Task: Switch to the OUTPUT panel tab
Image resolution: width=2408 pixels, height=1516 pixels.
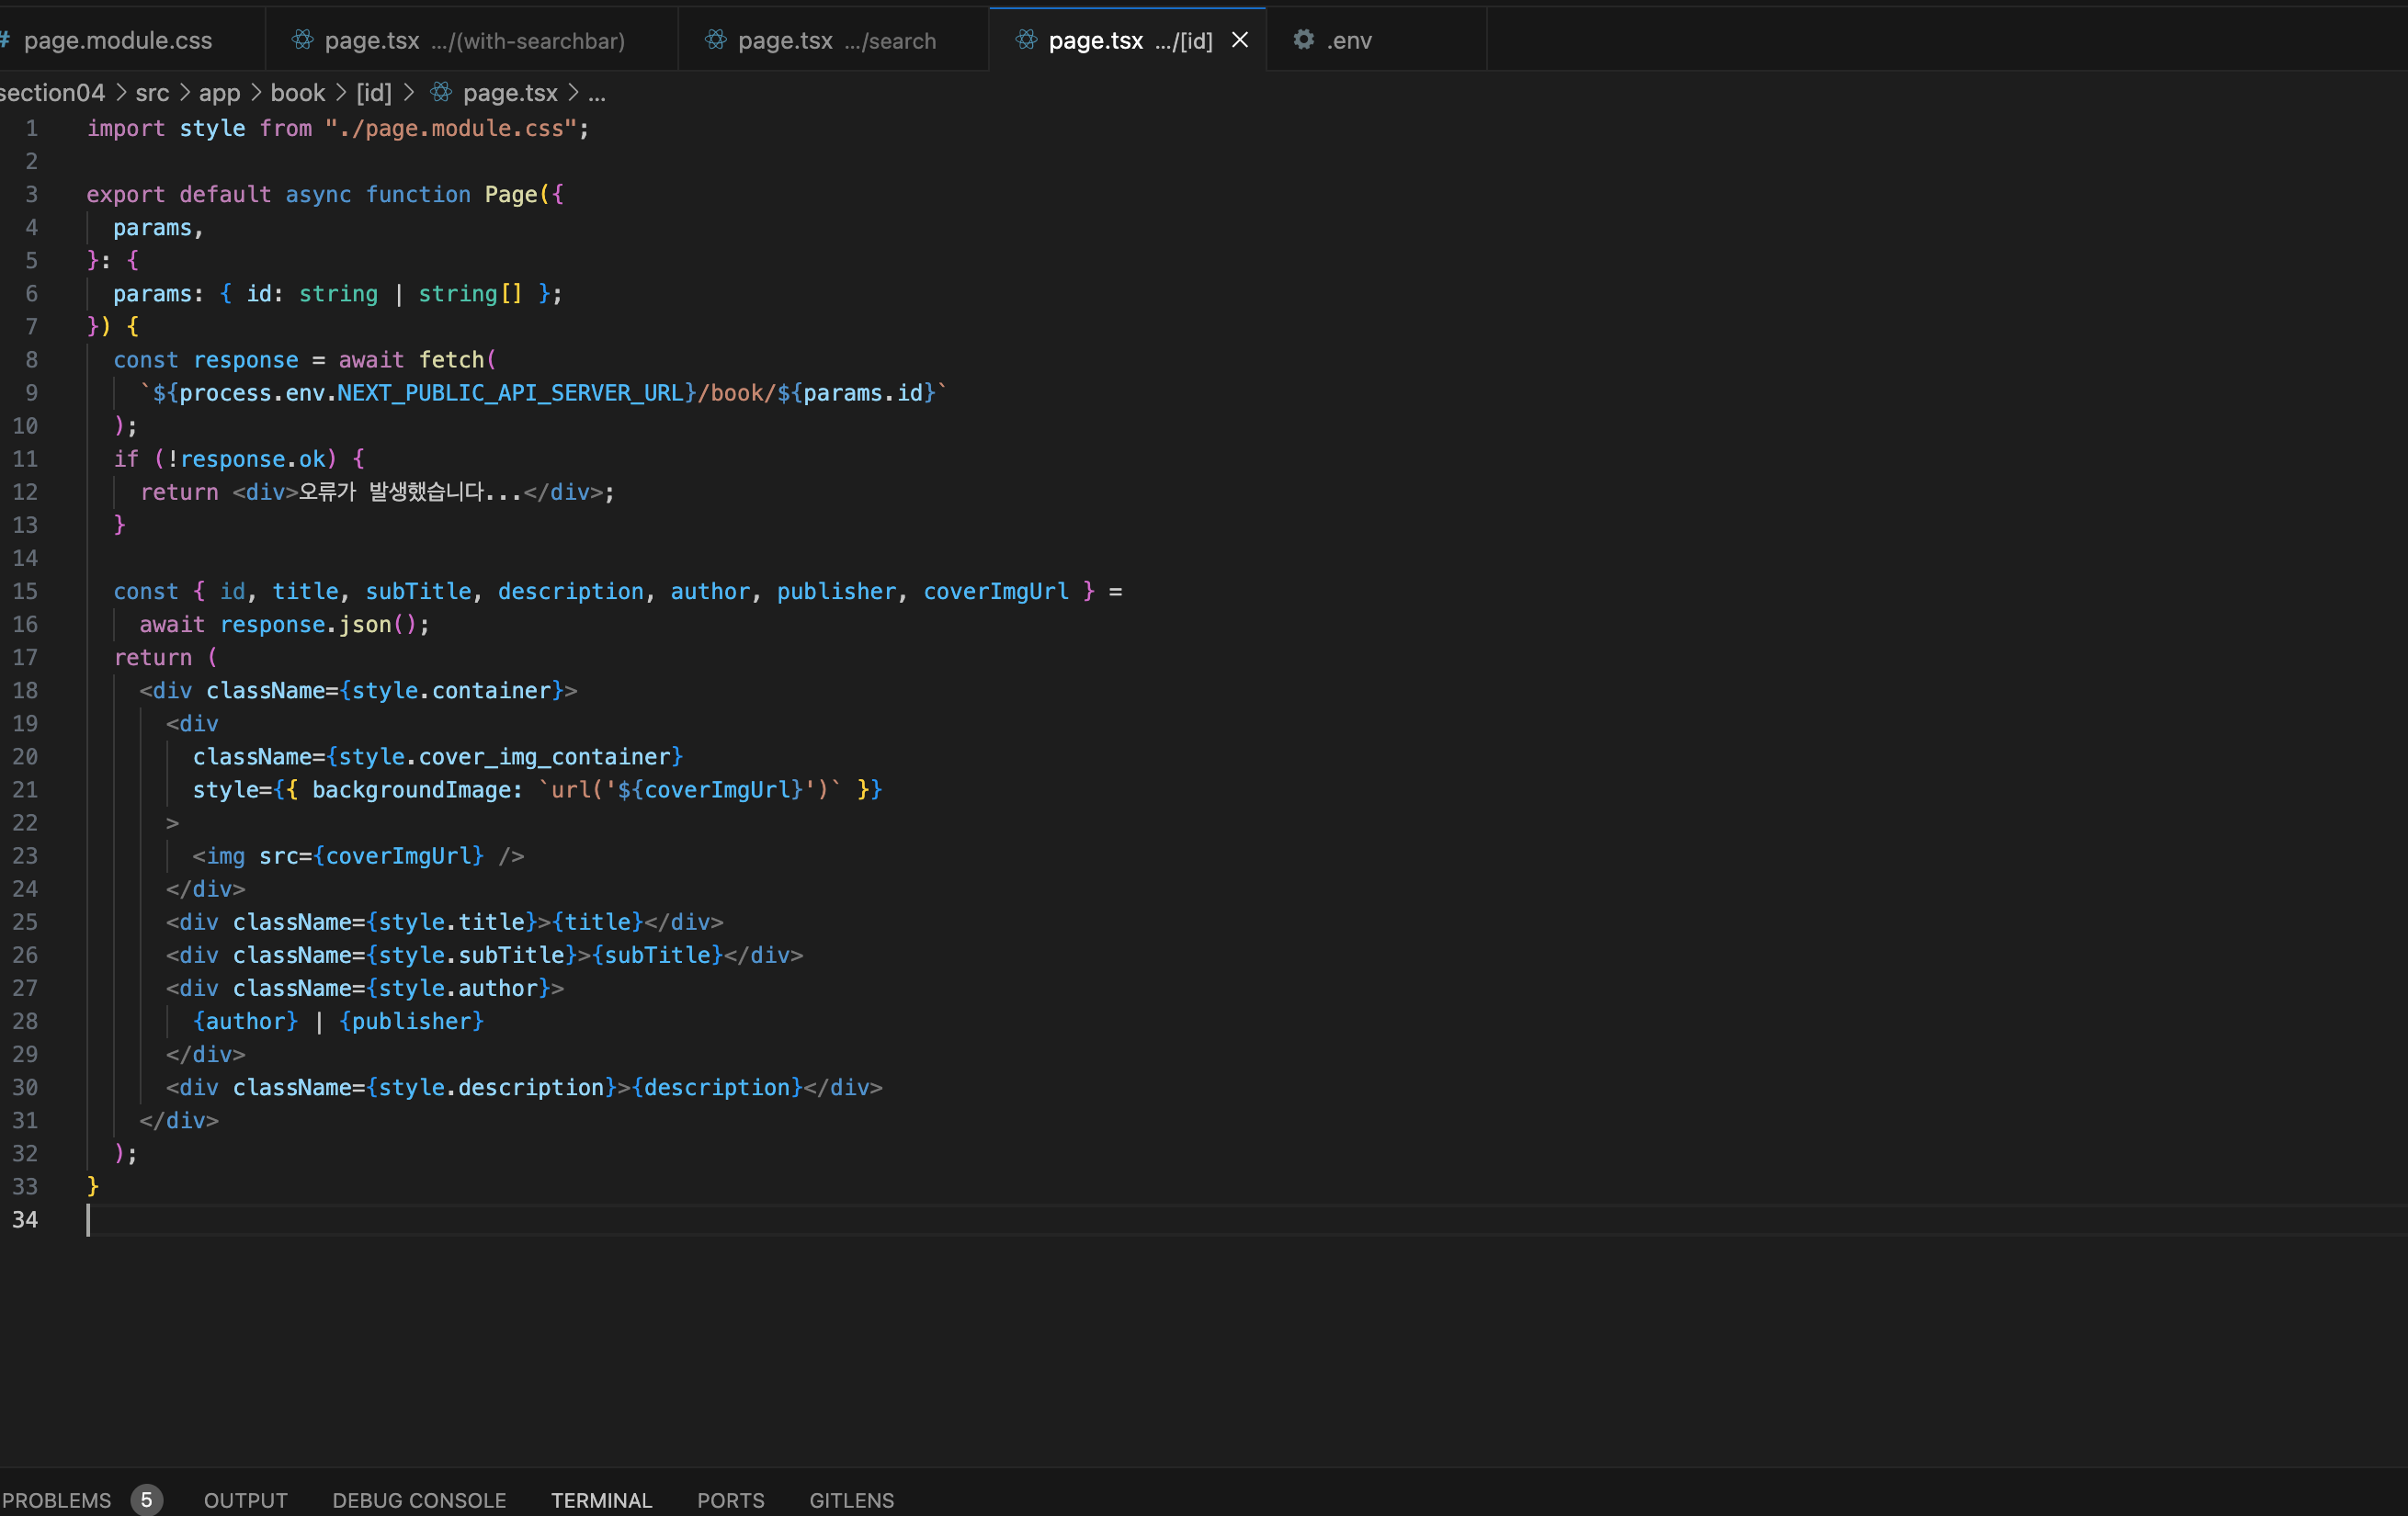Action: click(x=246, y=1500)
